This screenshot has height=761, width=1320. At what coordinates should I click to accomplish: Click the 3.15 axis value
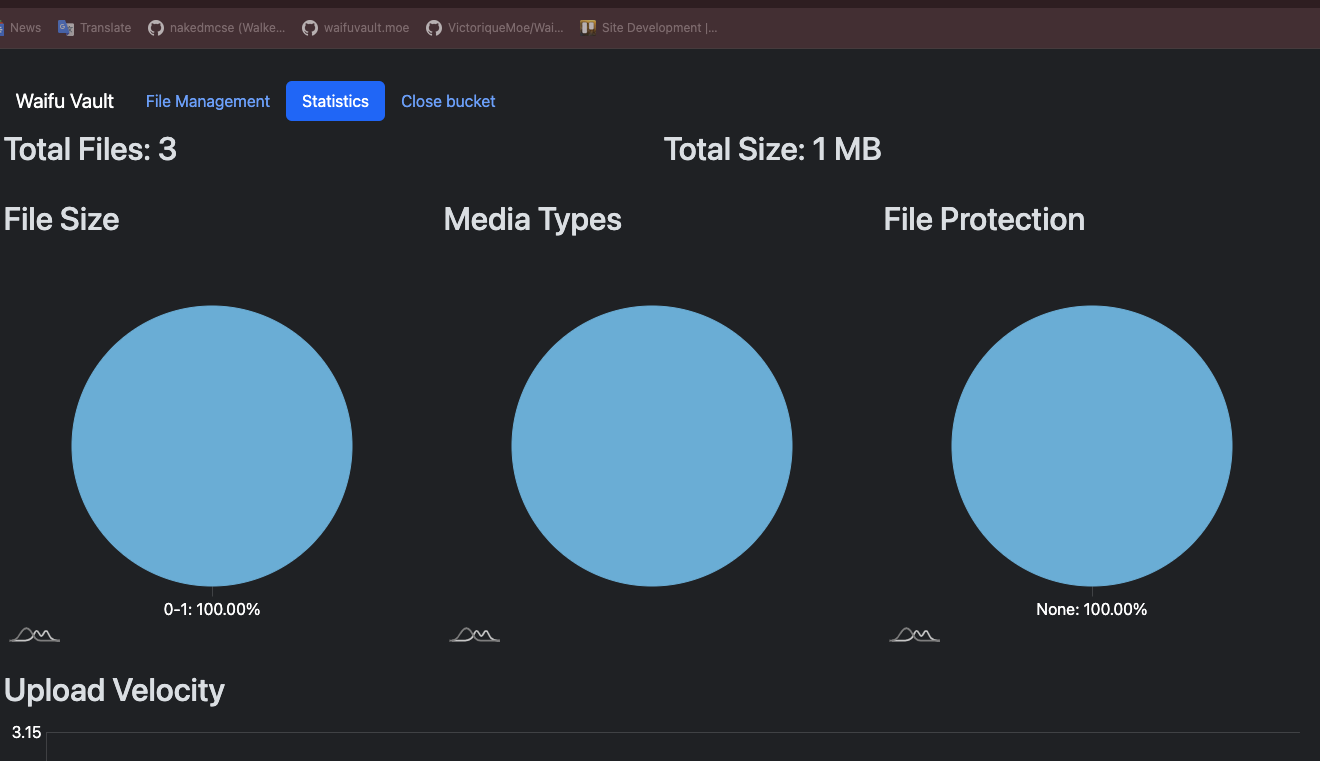(27, 733)
